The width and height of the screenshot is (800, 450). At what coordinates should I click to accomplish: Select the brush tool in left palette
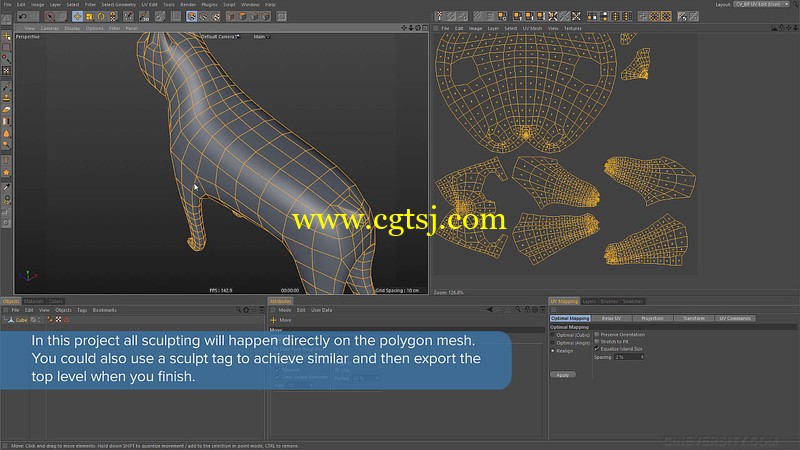pyautogui.click(x=7, y=86)
